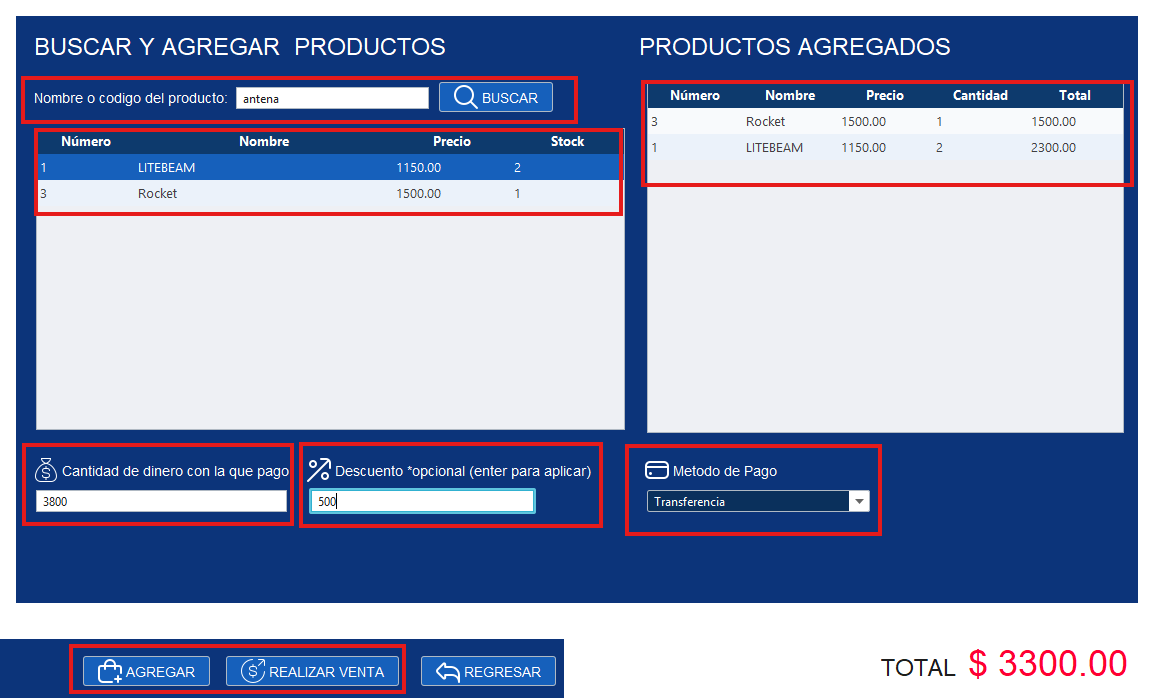Click the REGRESAR button
Screen dimensions: 1174x698
[x=488, y=671]
